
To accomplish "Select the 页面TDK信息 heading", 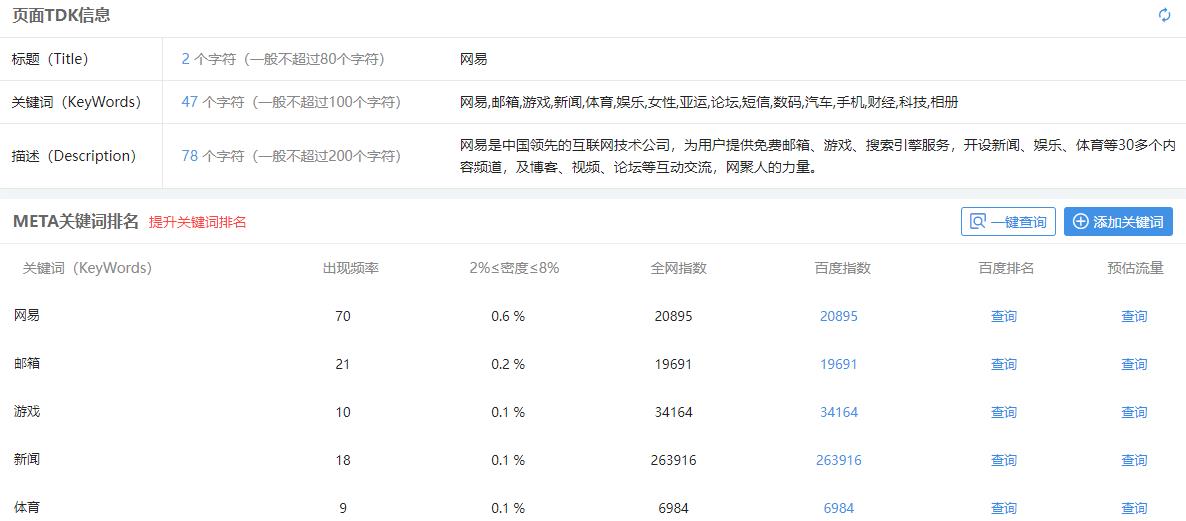I will (62, 15).
